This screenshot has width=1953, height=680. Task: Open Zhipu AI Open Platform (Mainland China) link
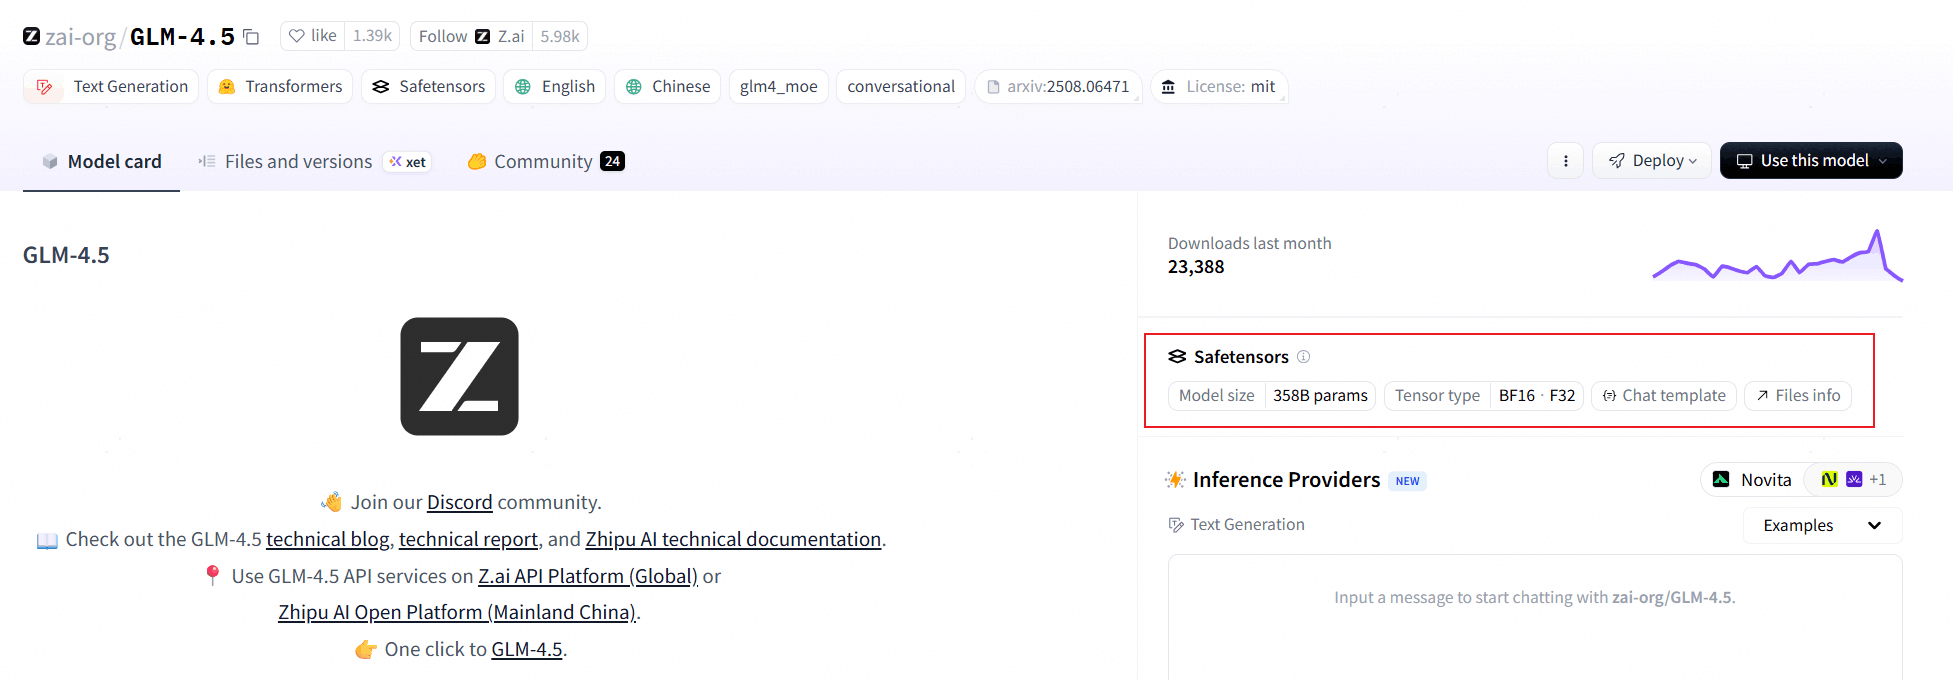[457, 612]
